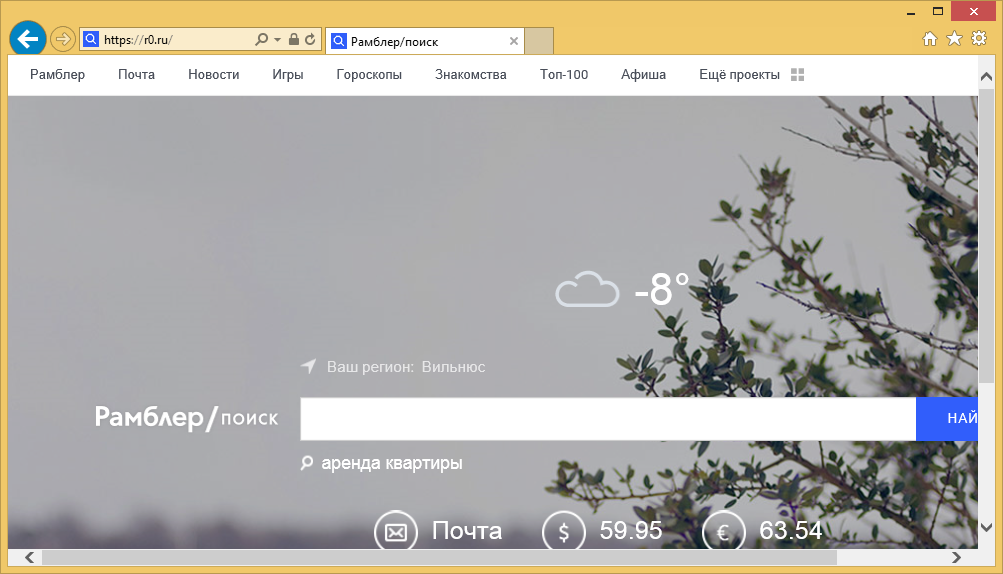
Task: Expand the address bar search dropdown arrow
Action: [x=276, y=40]
